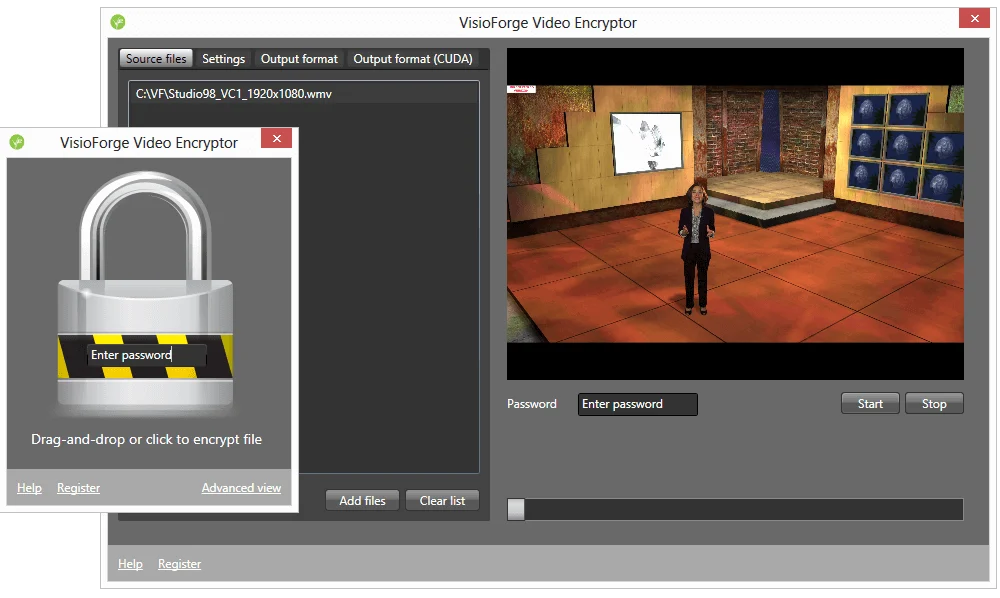This screenshot has width=1000, height=598.
Task: Click the Help link on the padlock dialog
Action: (x=29, y=487)
